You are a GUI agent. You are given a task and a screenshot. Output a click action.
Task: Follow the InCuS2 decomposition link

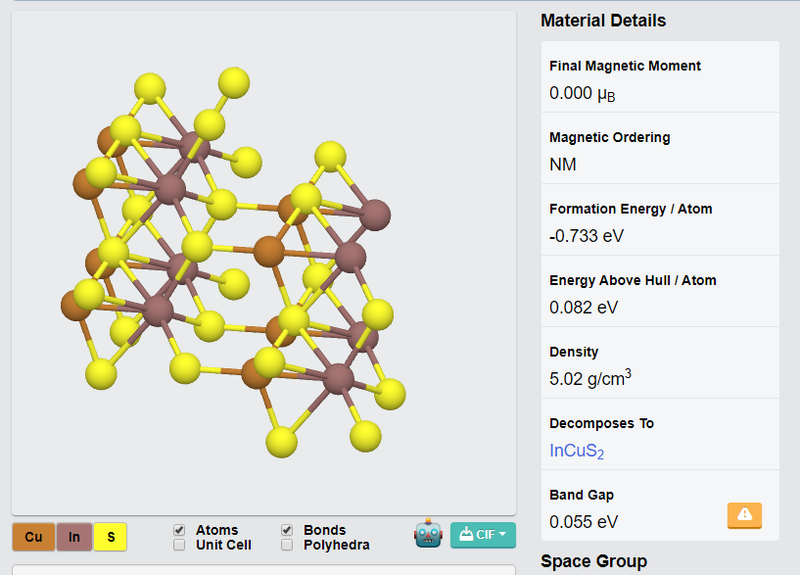coord(577,451)
